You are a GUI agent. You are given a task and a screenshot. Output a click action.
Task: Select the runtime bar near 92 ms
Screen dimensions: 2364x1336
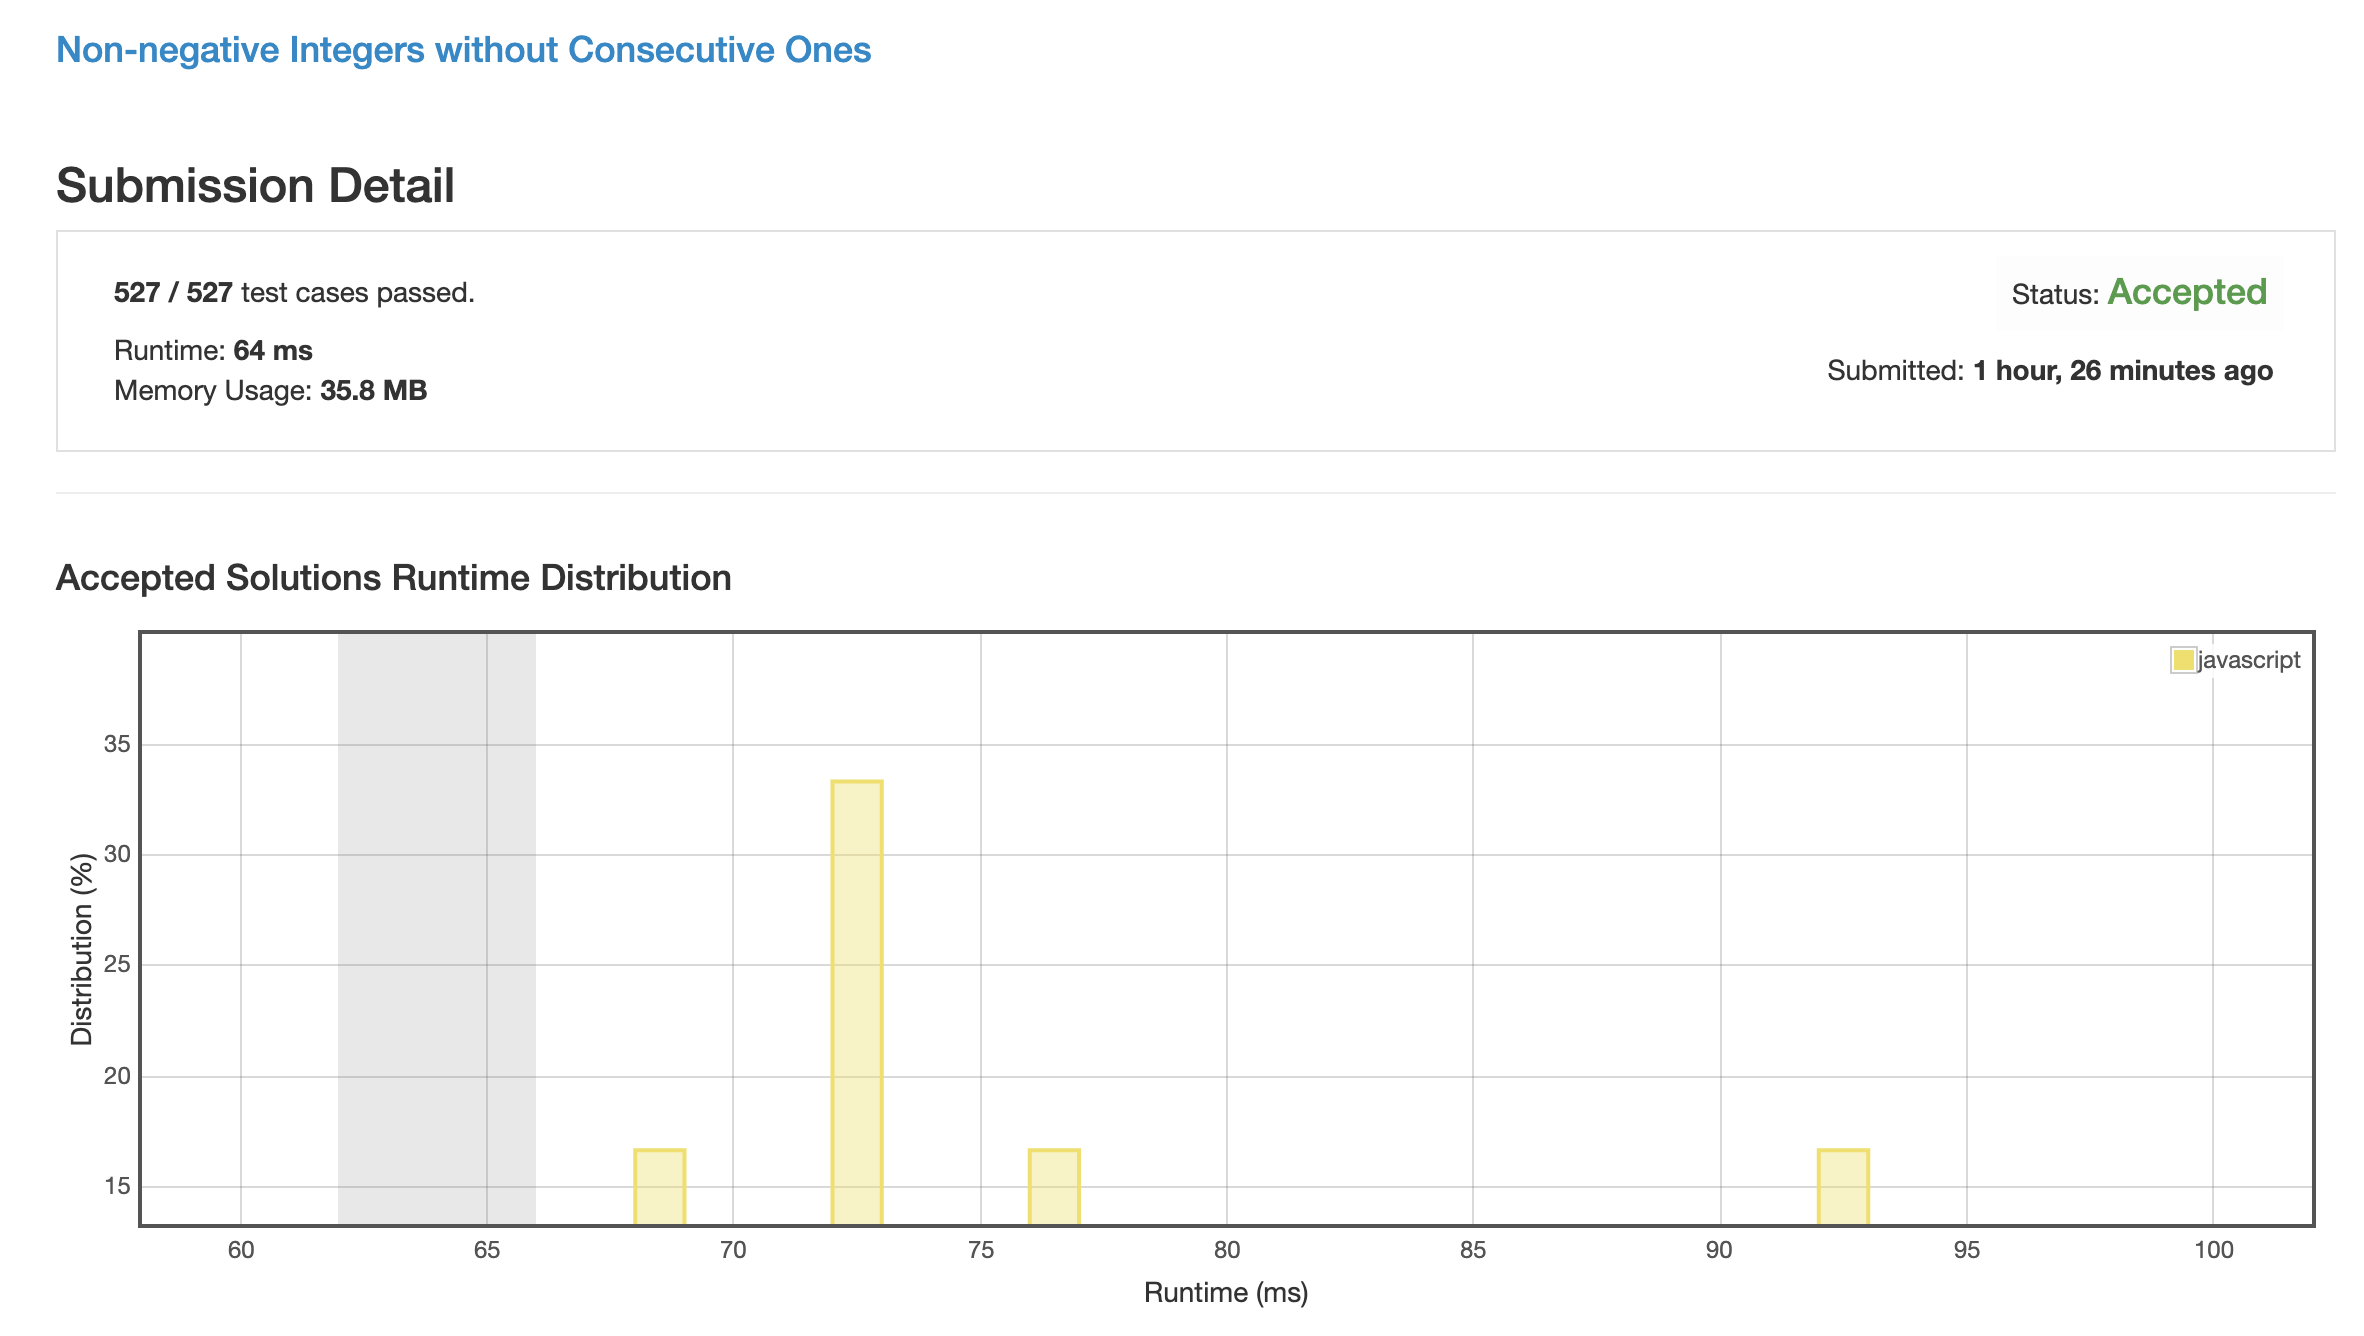(x=1843, y=1187)
